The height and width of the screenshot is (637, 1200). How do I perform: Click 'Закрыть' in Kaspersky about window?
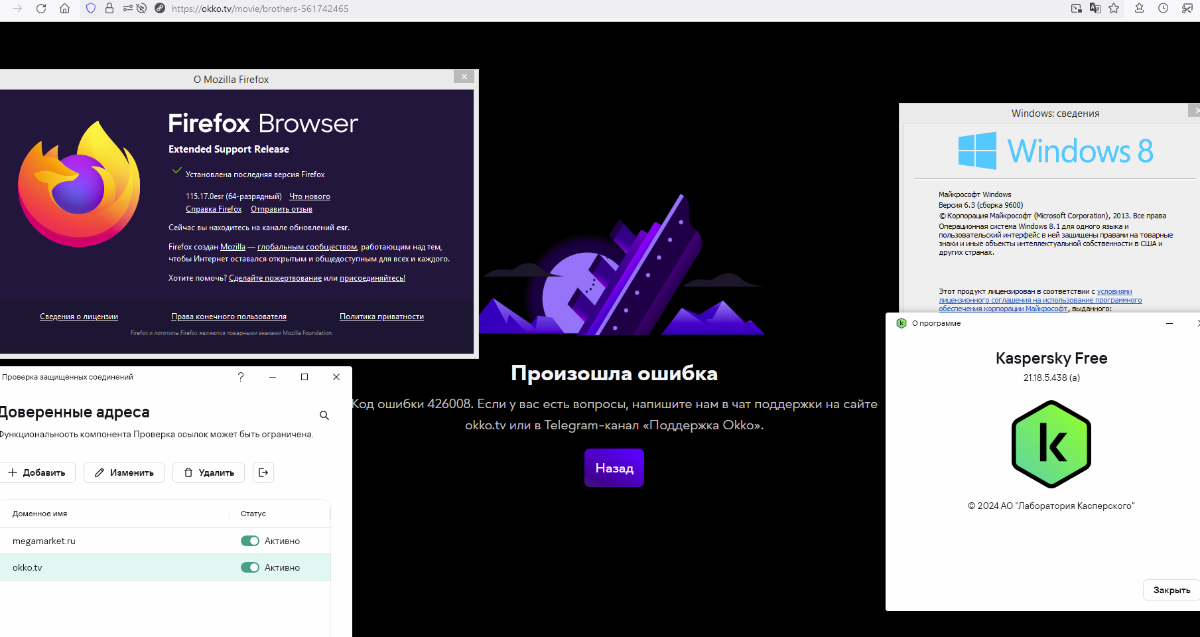pos(1171,590)
